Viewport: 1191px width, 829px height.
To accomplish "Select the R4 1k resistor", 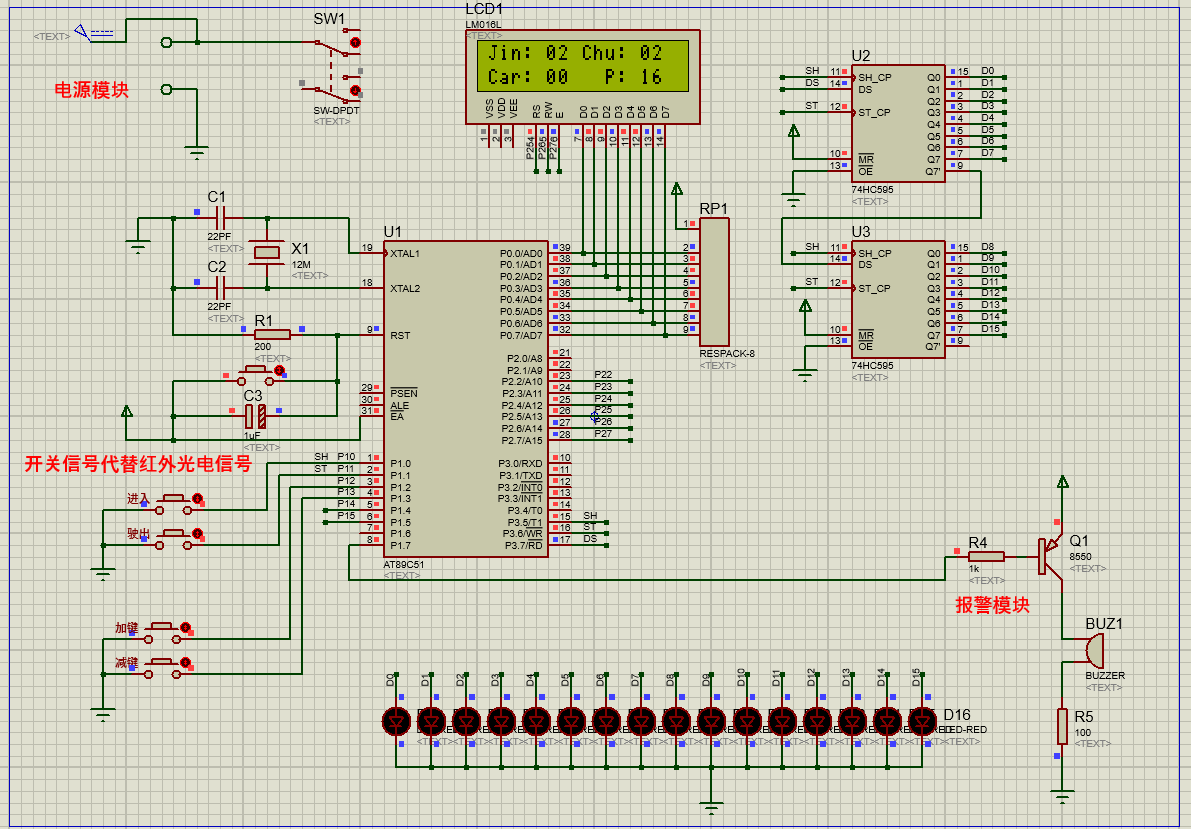I will coord(987,557).
